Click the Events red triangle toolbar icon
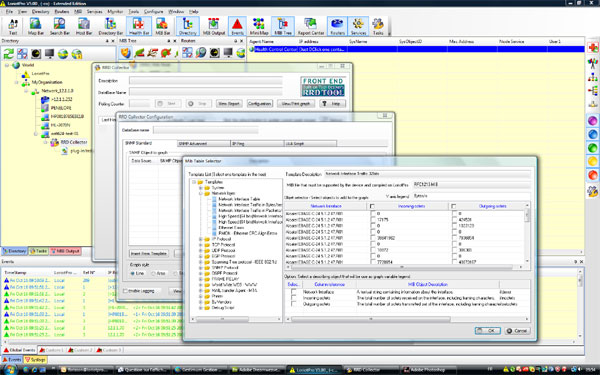The image size is (600, 375). tap(237, 26)
